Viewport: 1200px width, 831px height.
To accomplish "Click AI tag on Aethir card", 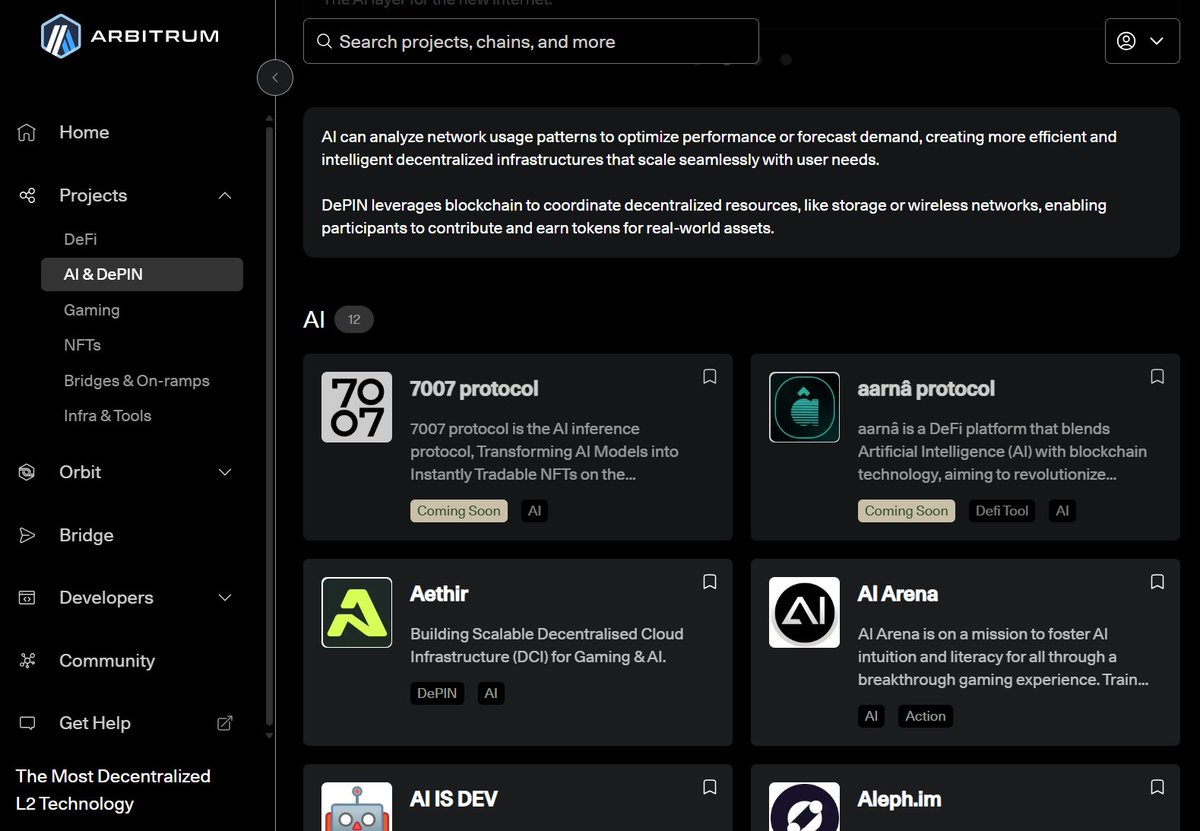I will click(491, 693).
